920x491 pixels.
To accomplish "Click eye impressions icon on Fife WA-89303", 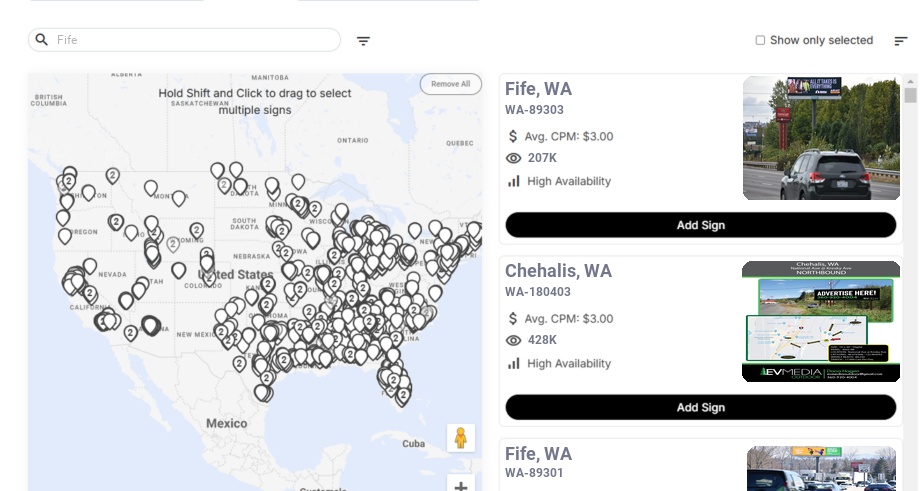I will tap(514, 158).
